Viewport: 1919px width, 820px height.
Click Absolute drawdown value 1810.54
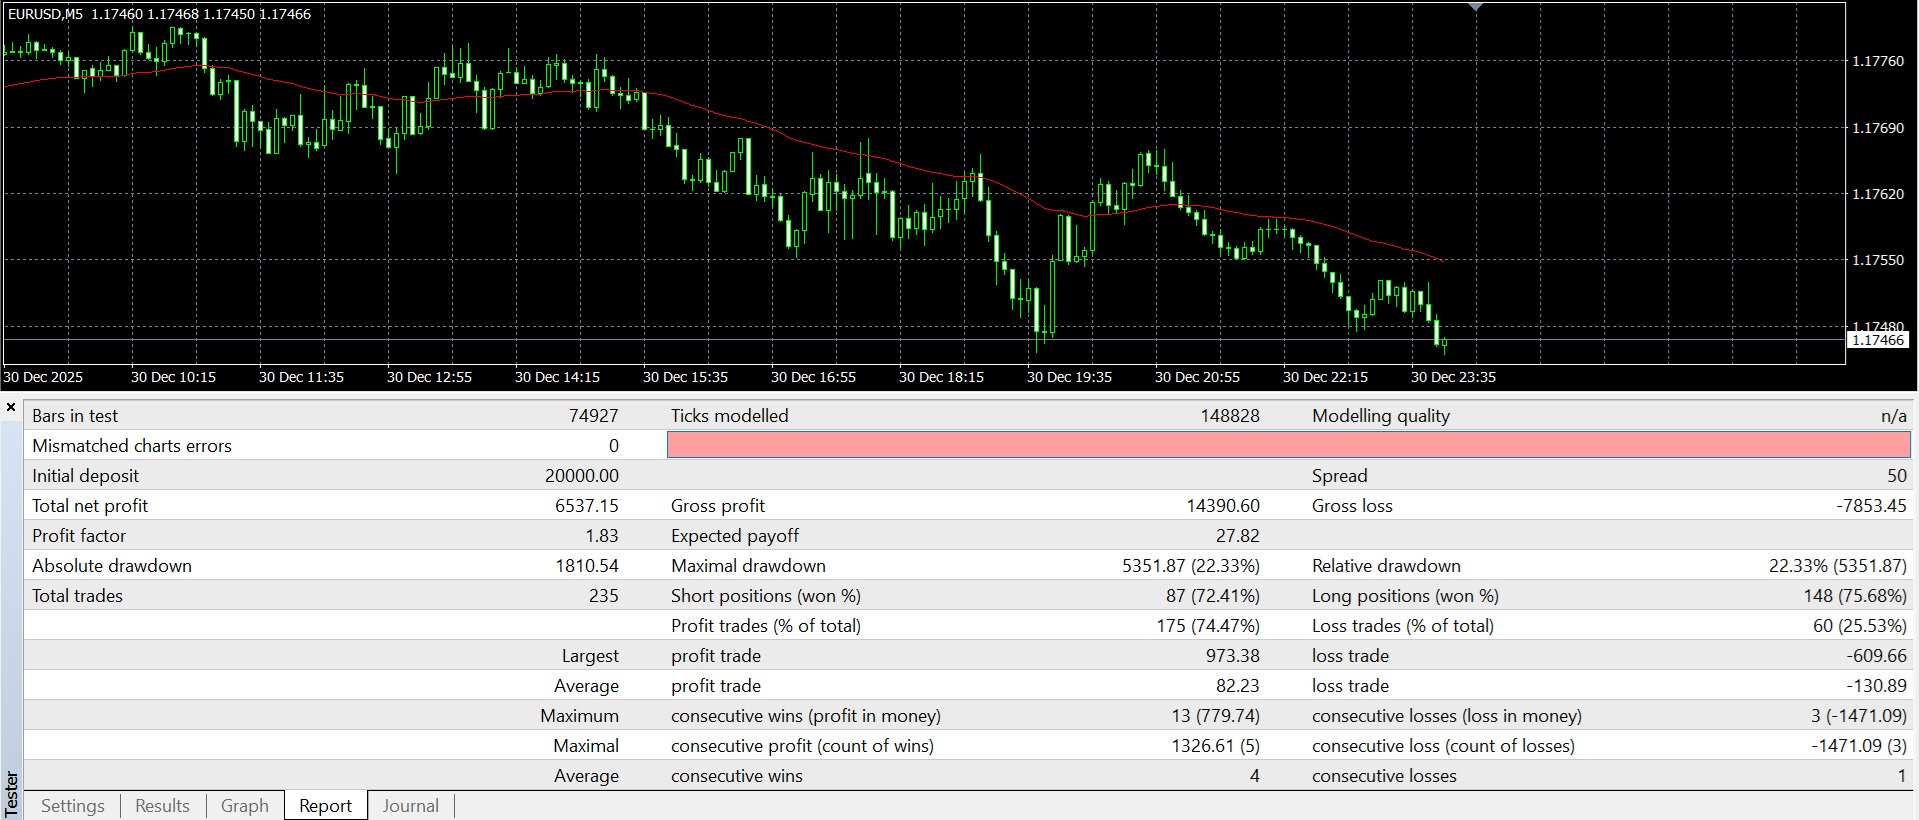(x=587, y=566)
